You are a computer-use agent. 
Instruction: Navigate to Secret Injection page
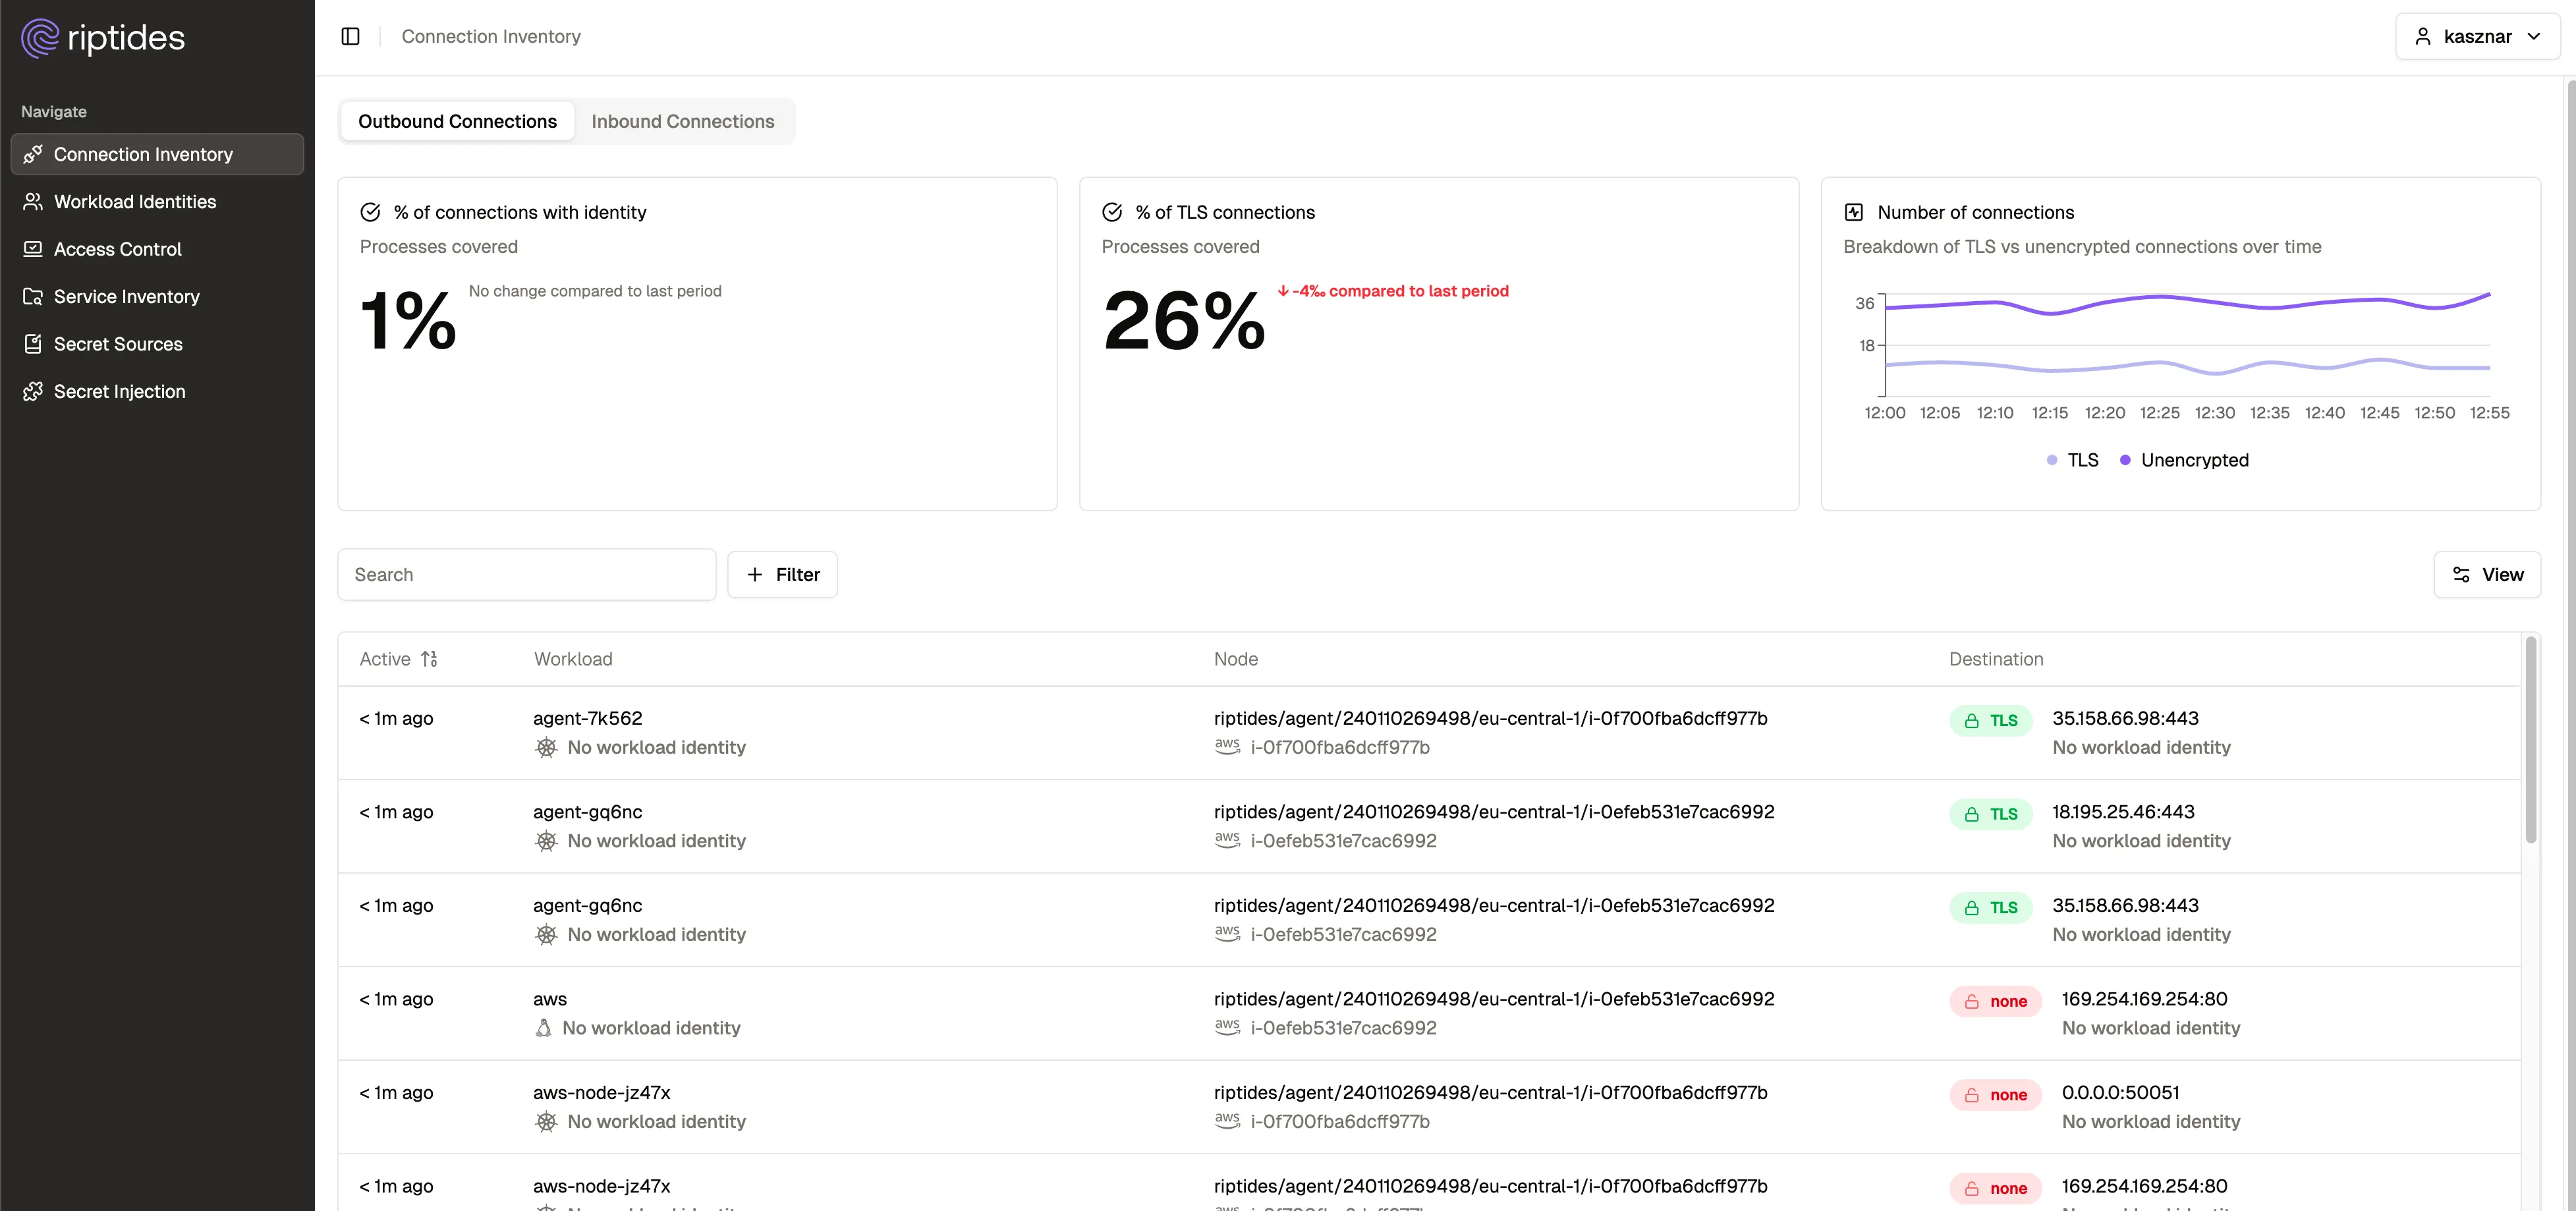[119, 392]
